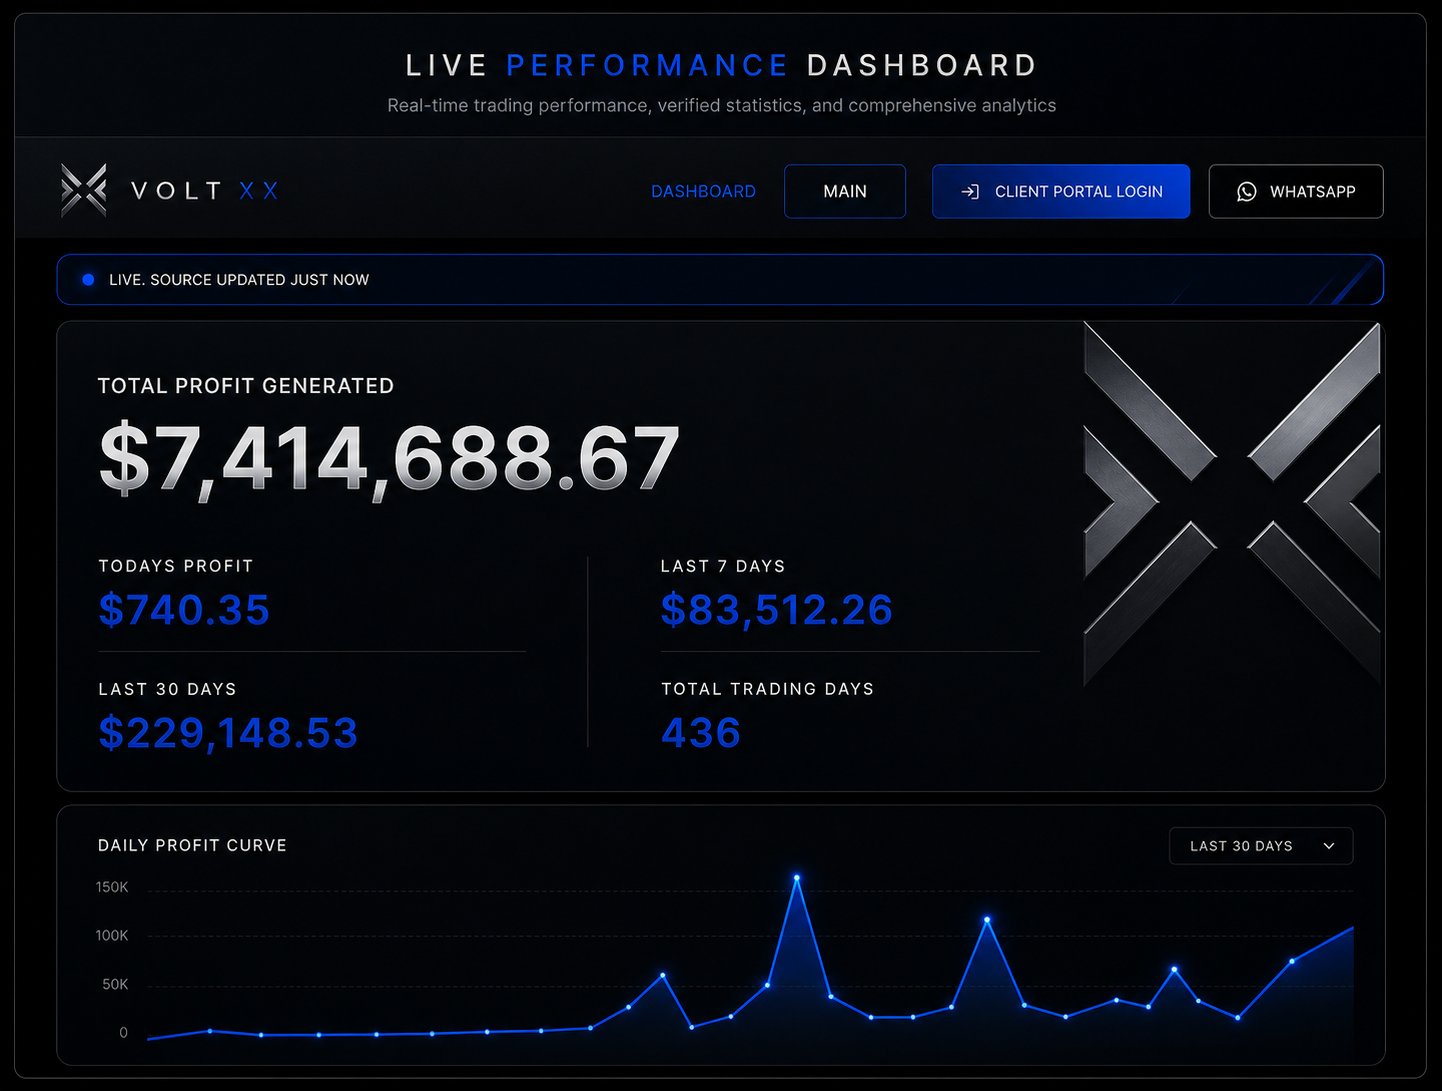Contact via the WhatsApp button
The width and height of the screenshot is (1442, 1091).
coord(1296,191)
